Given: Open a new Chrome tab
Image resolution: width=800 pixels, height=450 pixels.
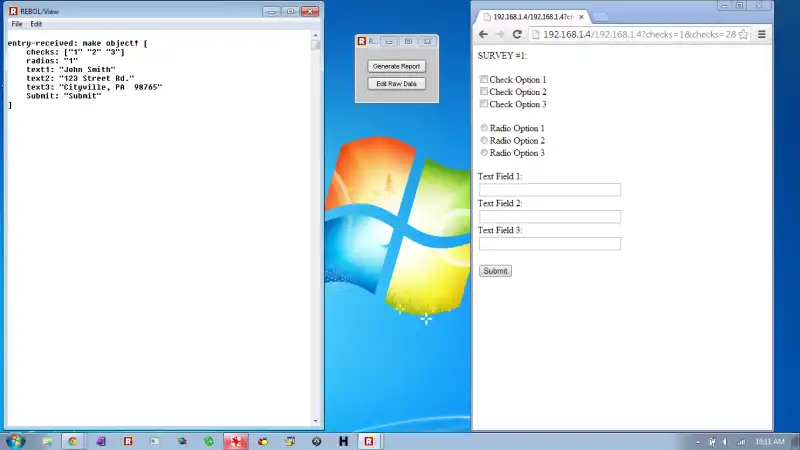Looking at the screenshot, I should 601,17.
